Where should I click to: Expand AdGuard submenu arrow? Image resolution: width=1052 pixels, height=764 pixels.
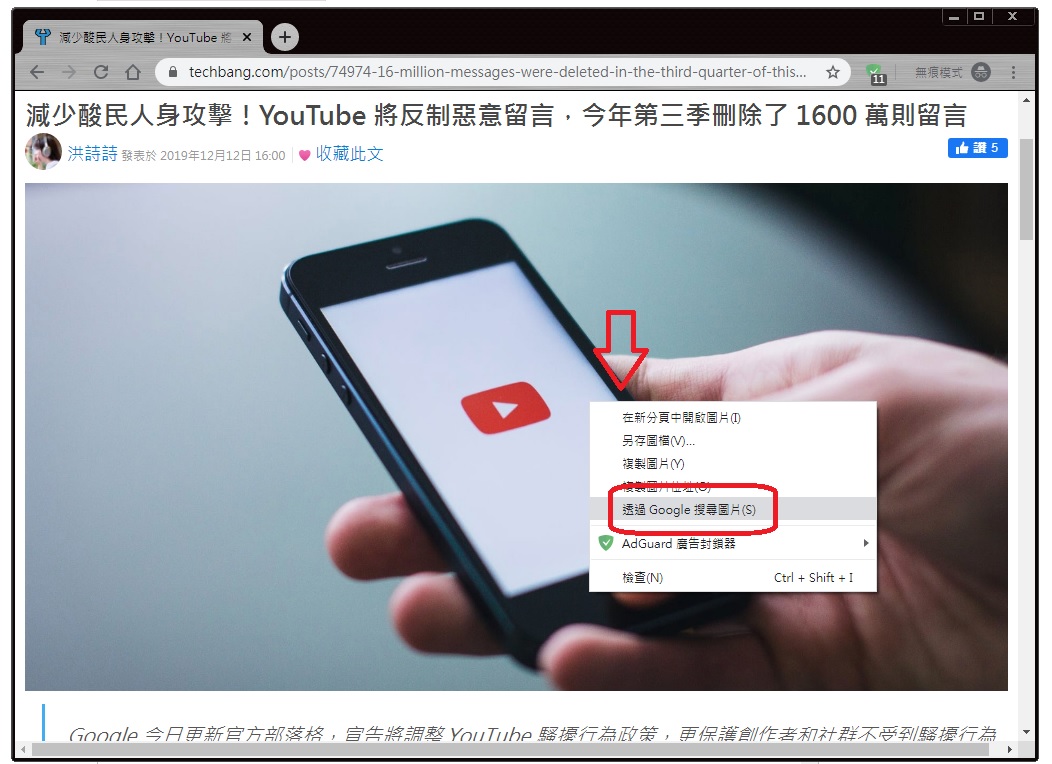[x=865, y=543]
